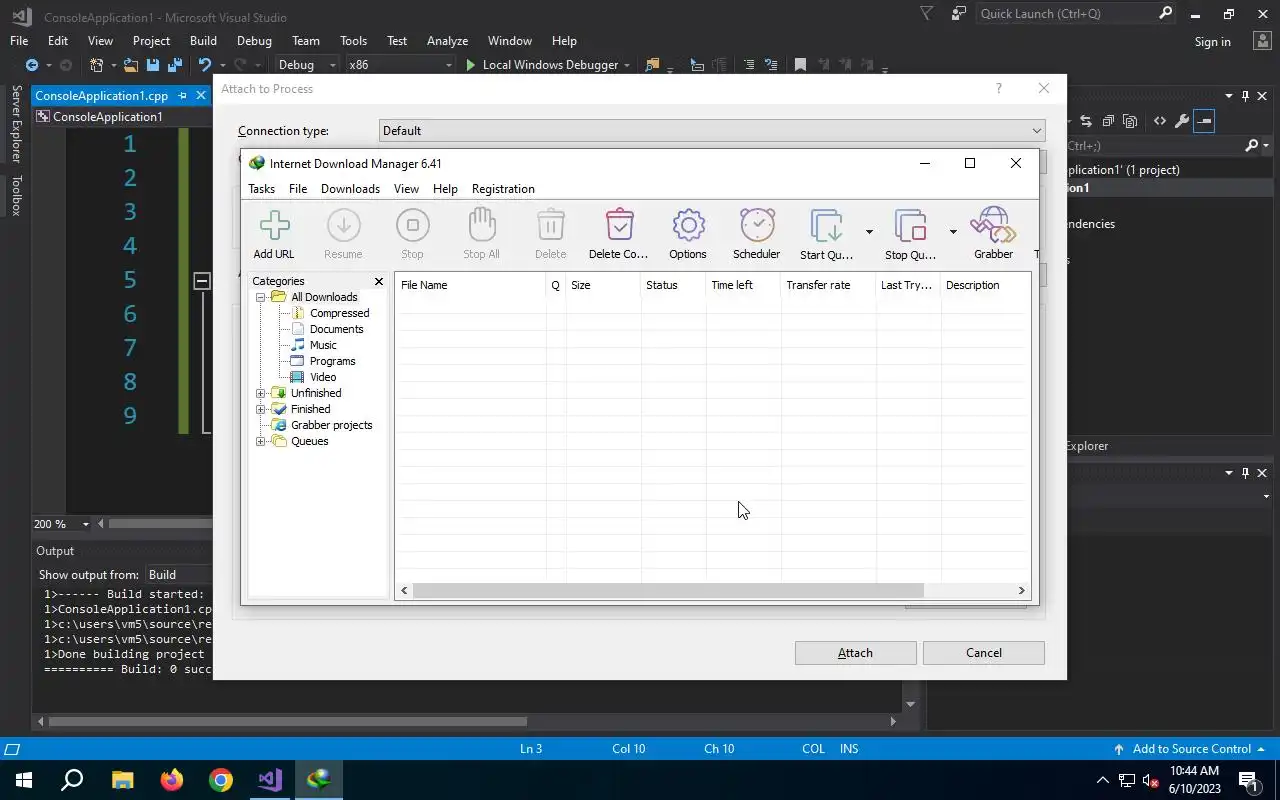Open IDM Options gear icon
Viewport: 1280px width, 800px height.
click(688, 226)
